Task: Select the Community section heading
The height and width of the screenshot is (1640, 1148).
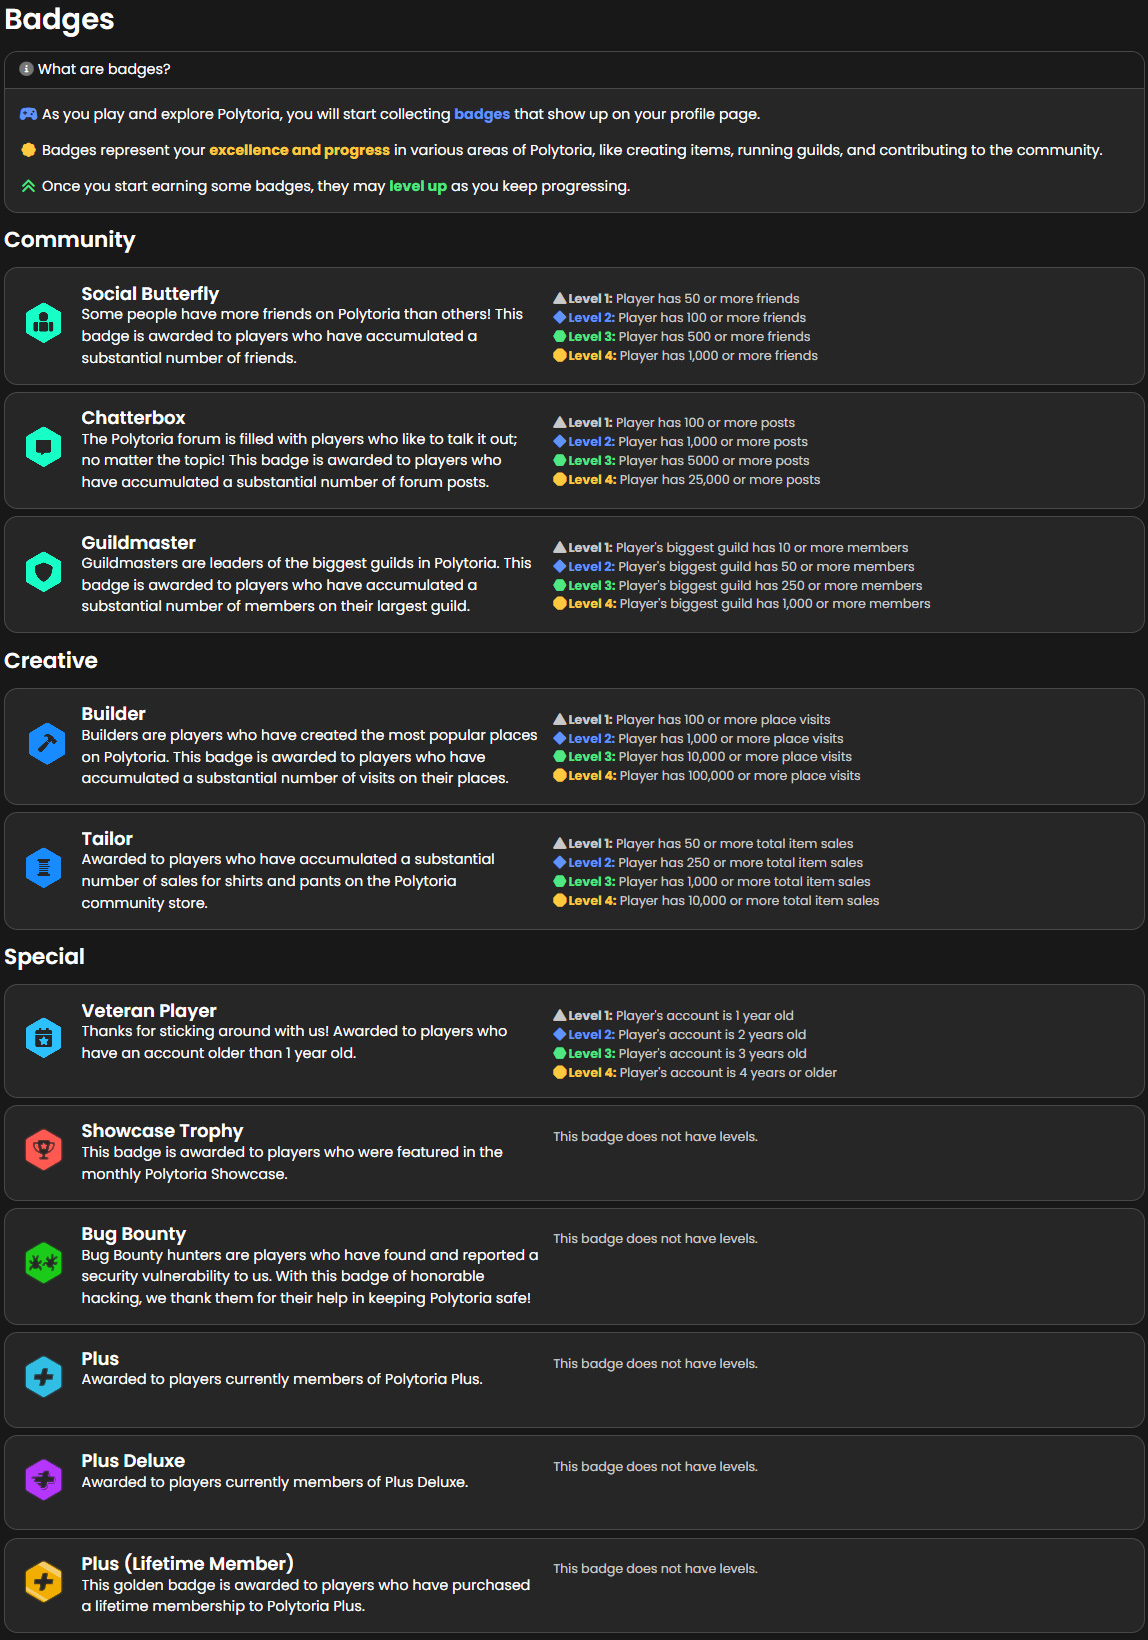Action: (x=70, y=239)
